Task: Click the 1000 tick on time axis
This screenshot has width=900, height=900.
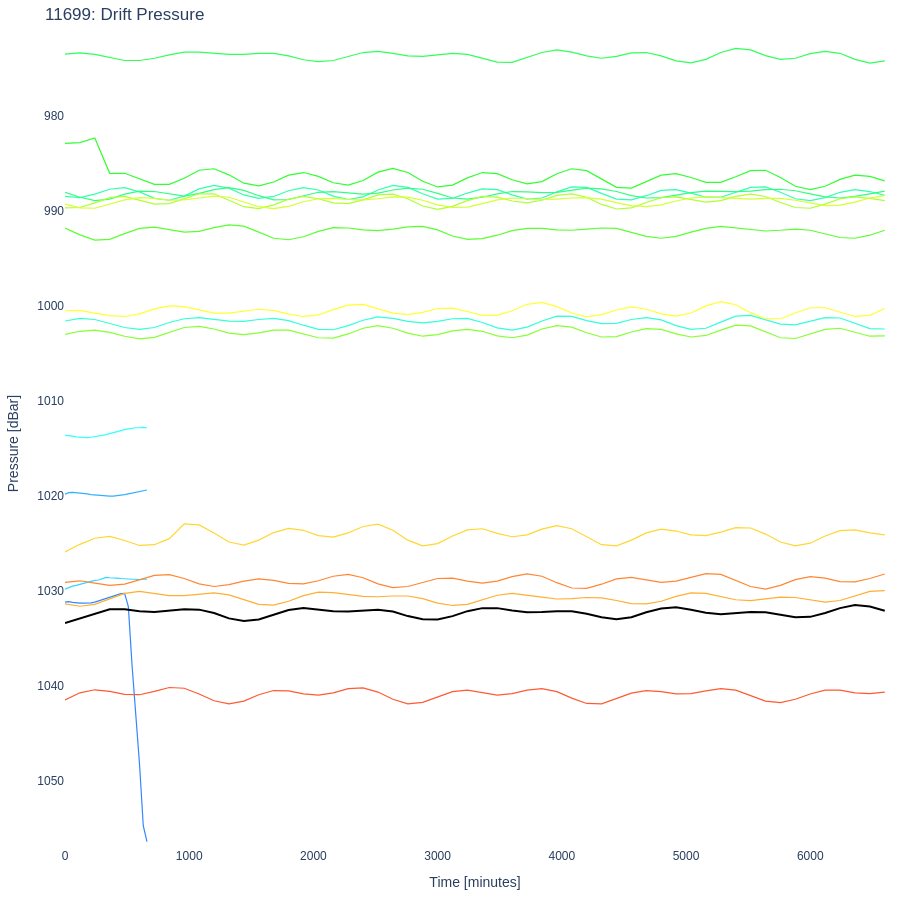Action: coord(189,856)
